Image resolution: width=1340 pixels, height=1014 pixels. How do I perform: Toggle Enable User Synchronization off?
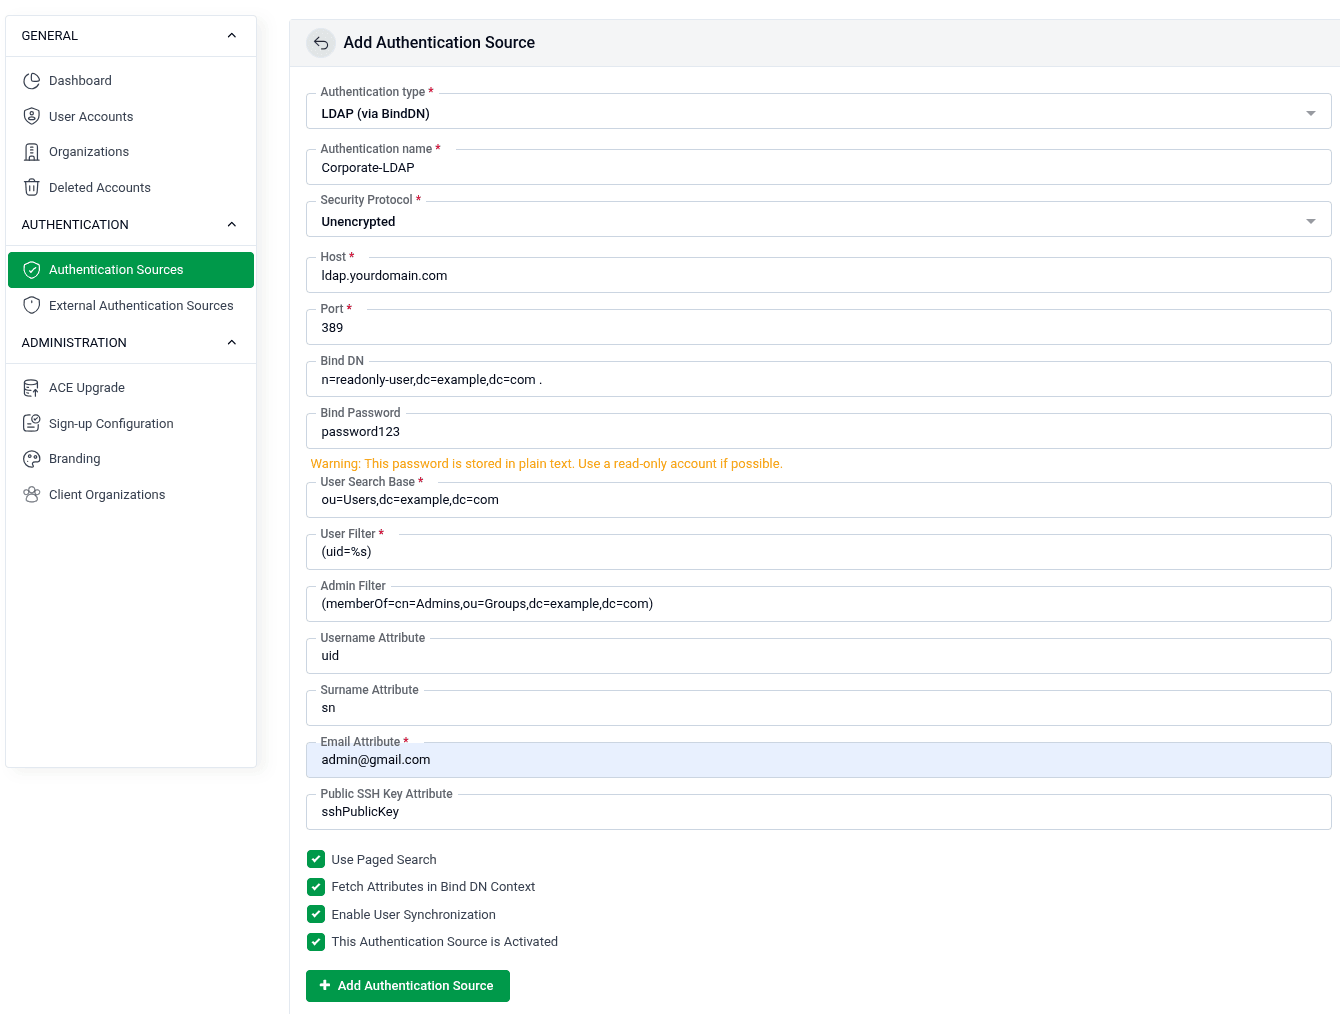(x=316, y=914)
